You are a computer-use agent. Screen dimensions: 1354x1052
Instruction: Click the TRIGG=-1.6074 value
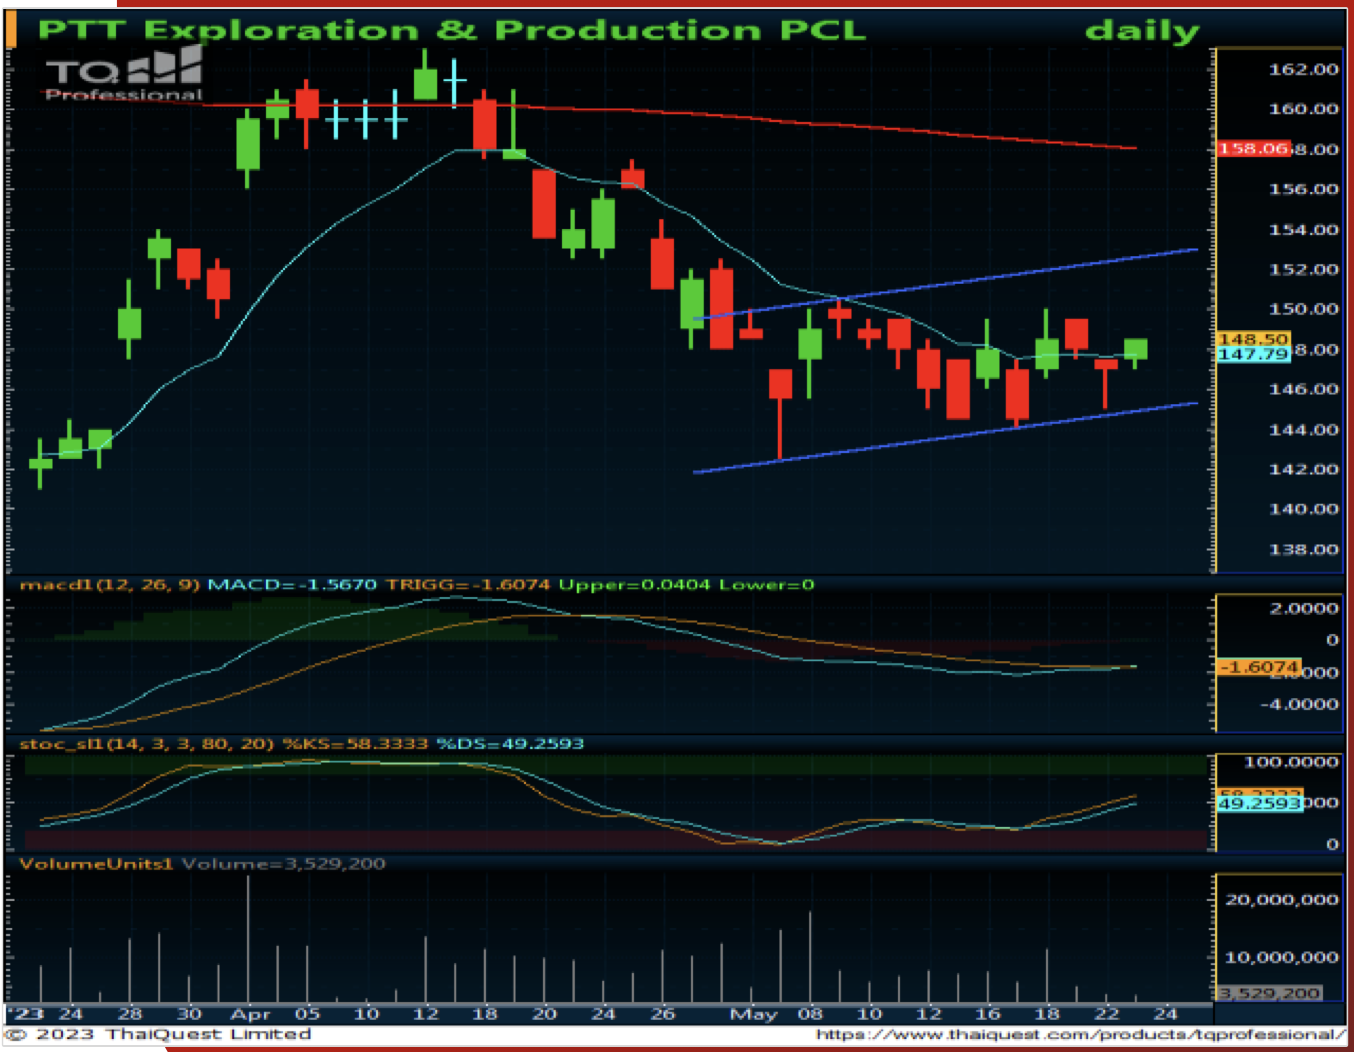pos(468,584)
